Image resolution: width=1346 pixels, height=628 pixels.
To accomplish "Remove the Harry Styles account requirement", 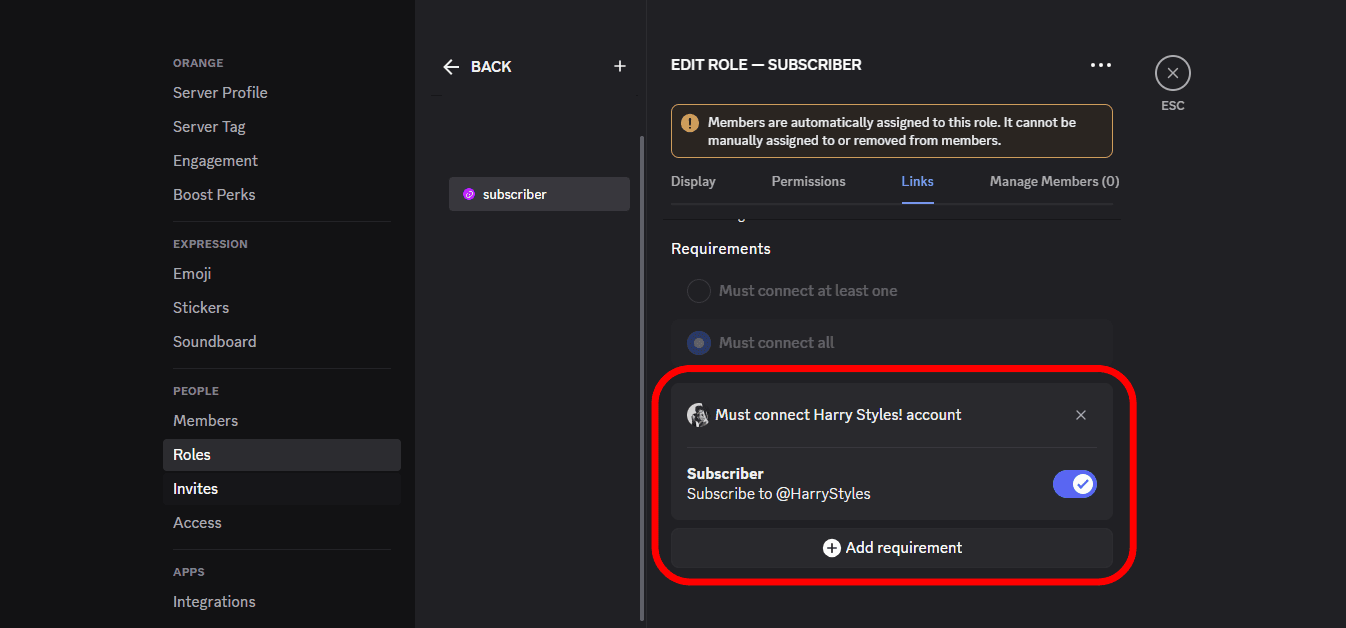I will click(1080, 415).
